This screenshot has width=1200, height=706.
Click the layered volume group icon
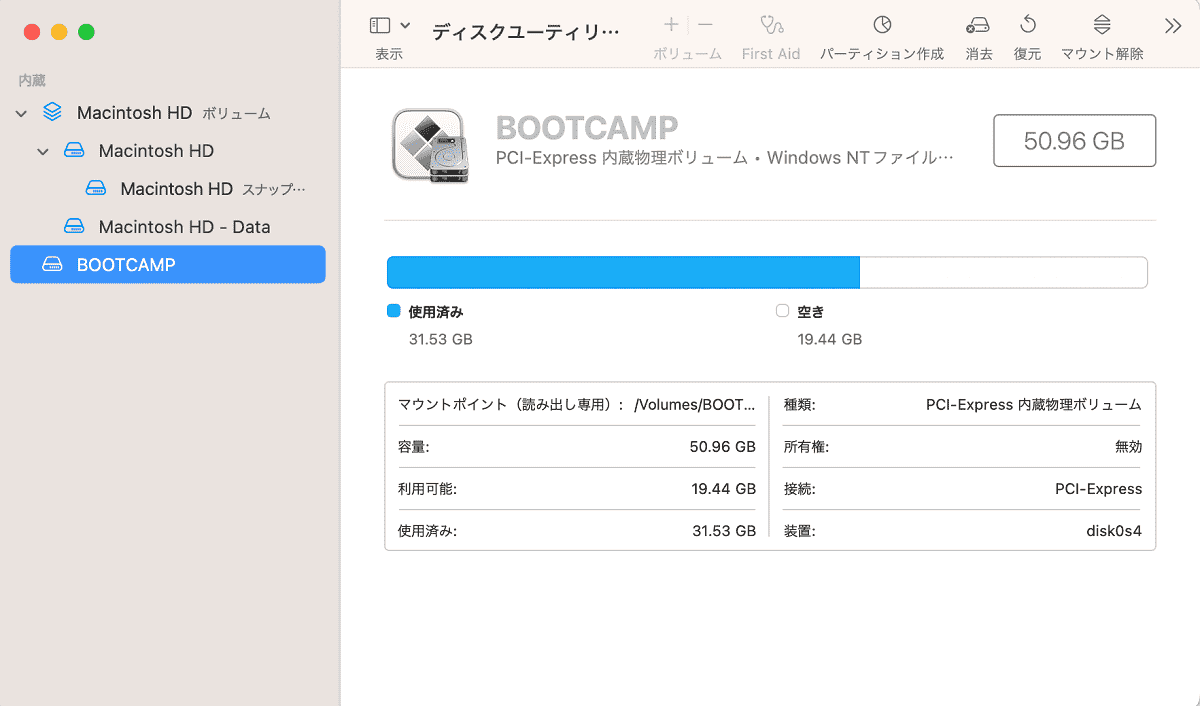point(53,113)
